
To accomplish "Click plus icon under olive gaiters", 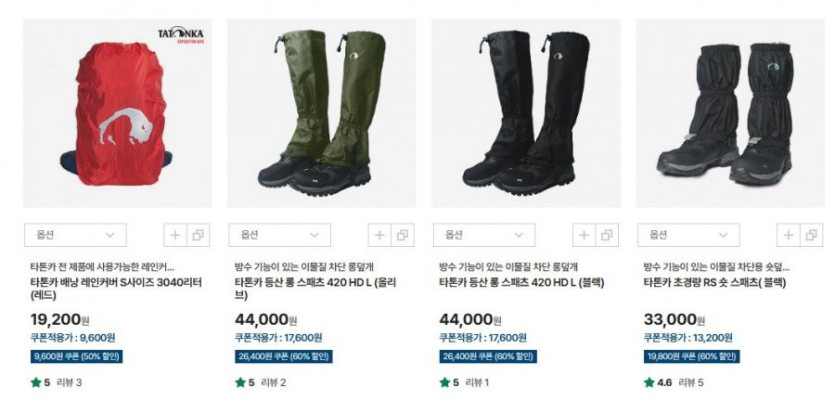I will (x=379, y=235).
